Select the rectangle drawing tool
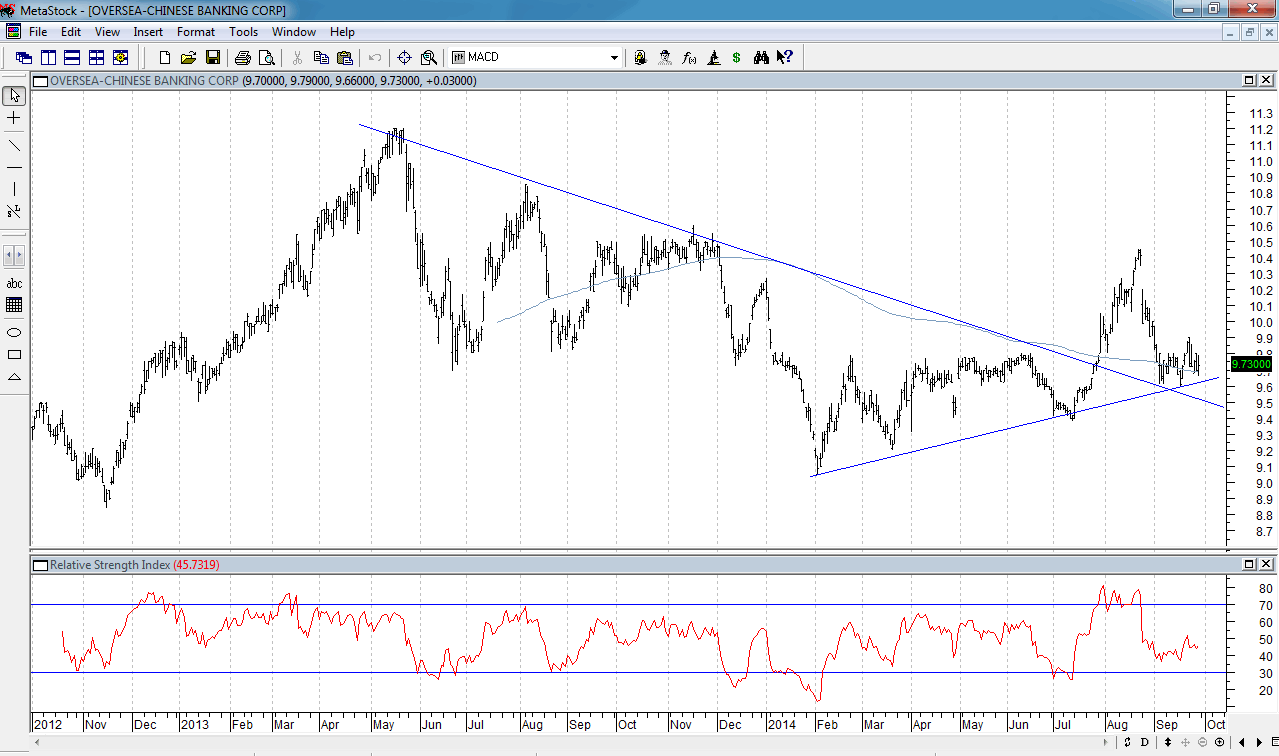The image size is (1279, 756). [x=14, y=354]
